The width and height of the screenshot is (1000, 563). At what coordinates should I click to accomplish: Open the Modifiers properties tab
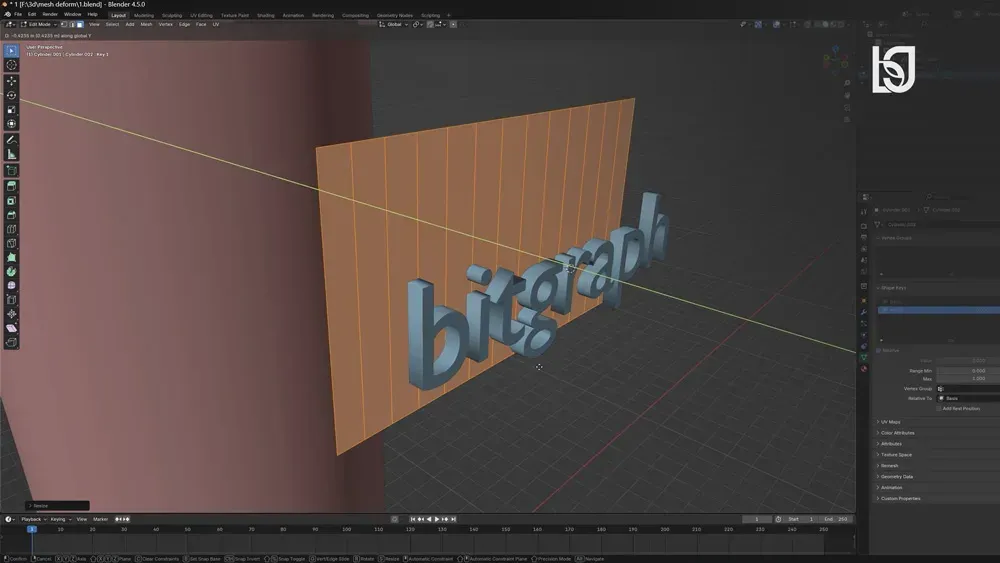[x=864, y=312]
